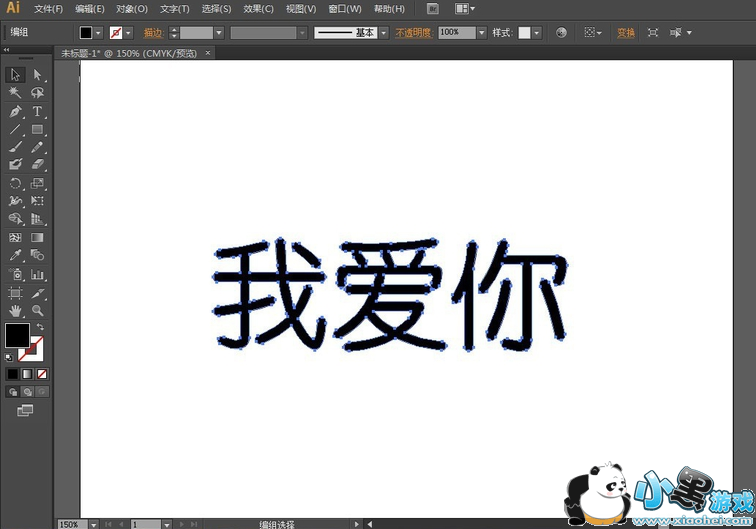Viewport: 756px width, 529px height.
Task: Reset to default fill and stroke
Action: 9,357
